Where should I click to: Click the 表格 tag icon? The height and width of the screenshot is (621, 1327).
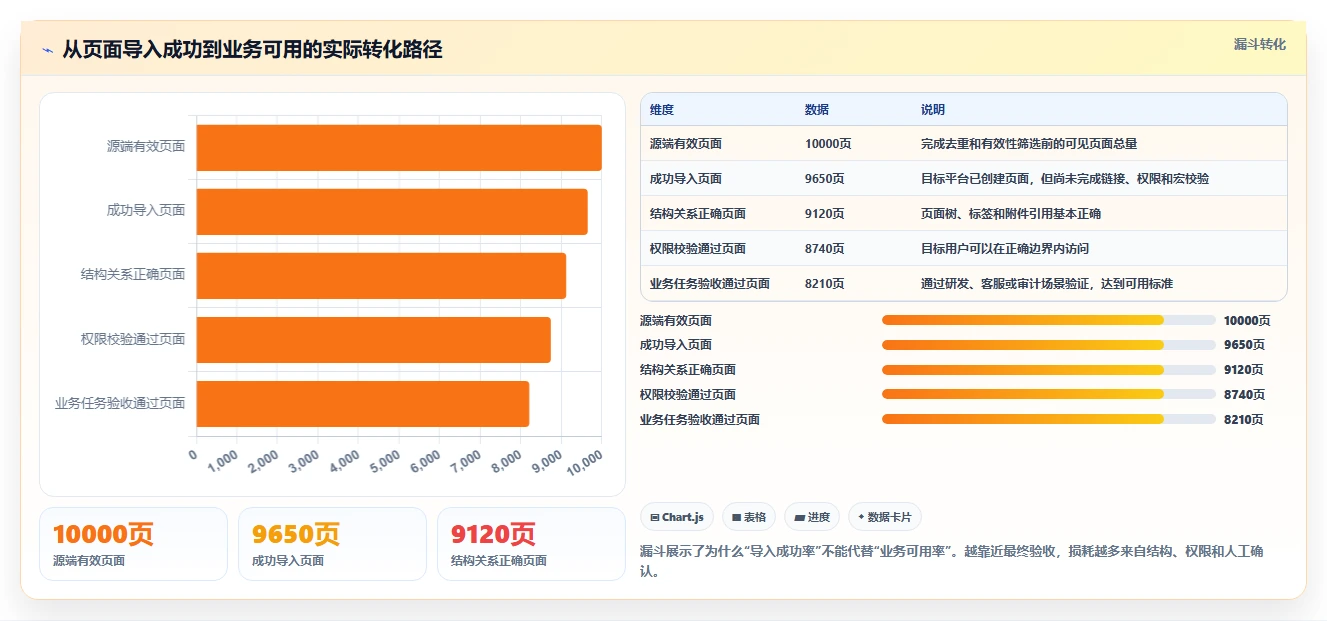[x=736, y=517]
